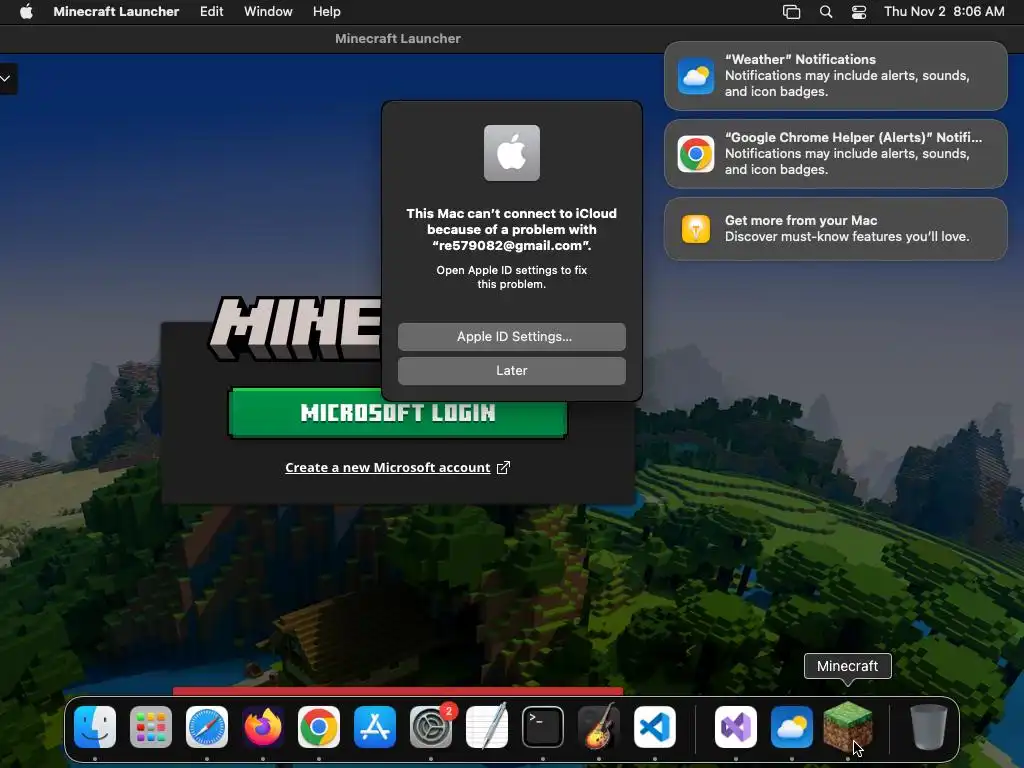Open the Get more from your Mac notification
1024x768 pixels.
coord(836,229)
